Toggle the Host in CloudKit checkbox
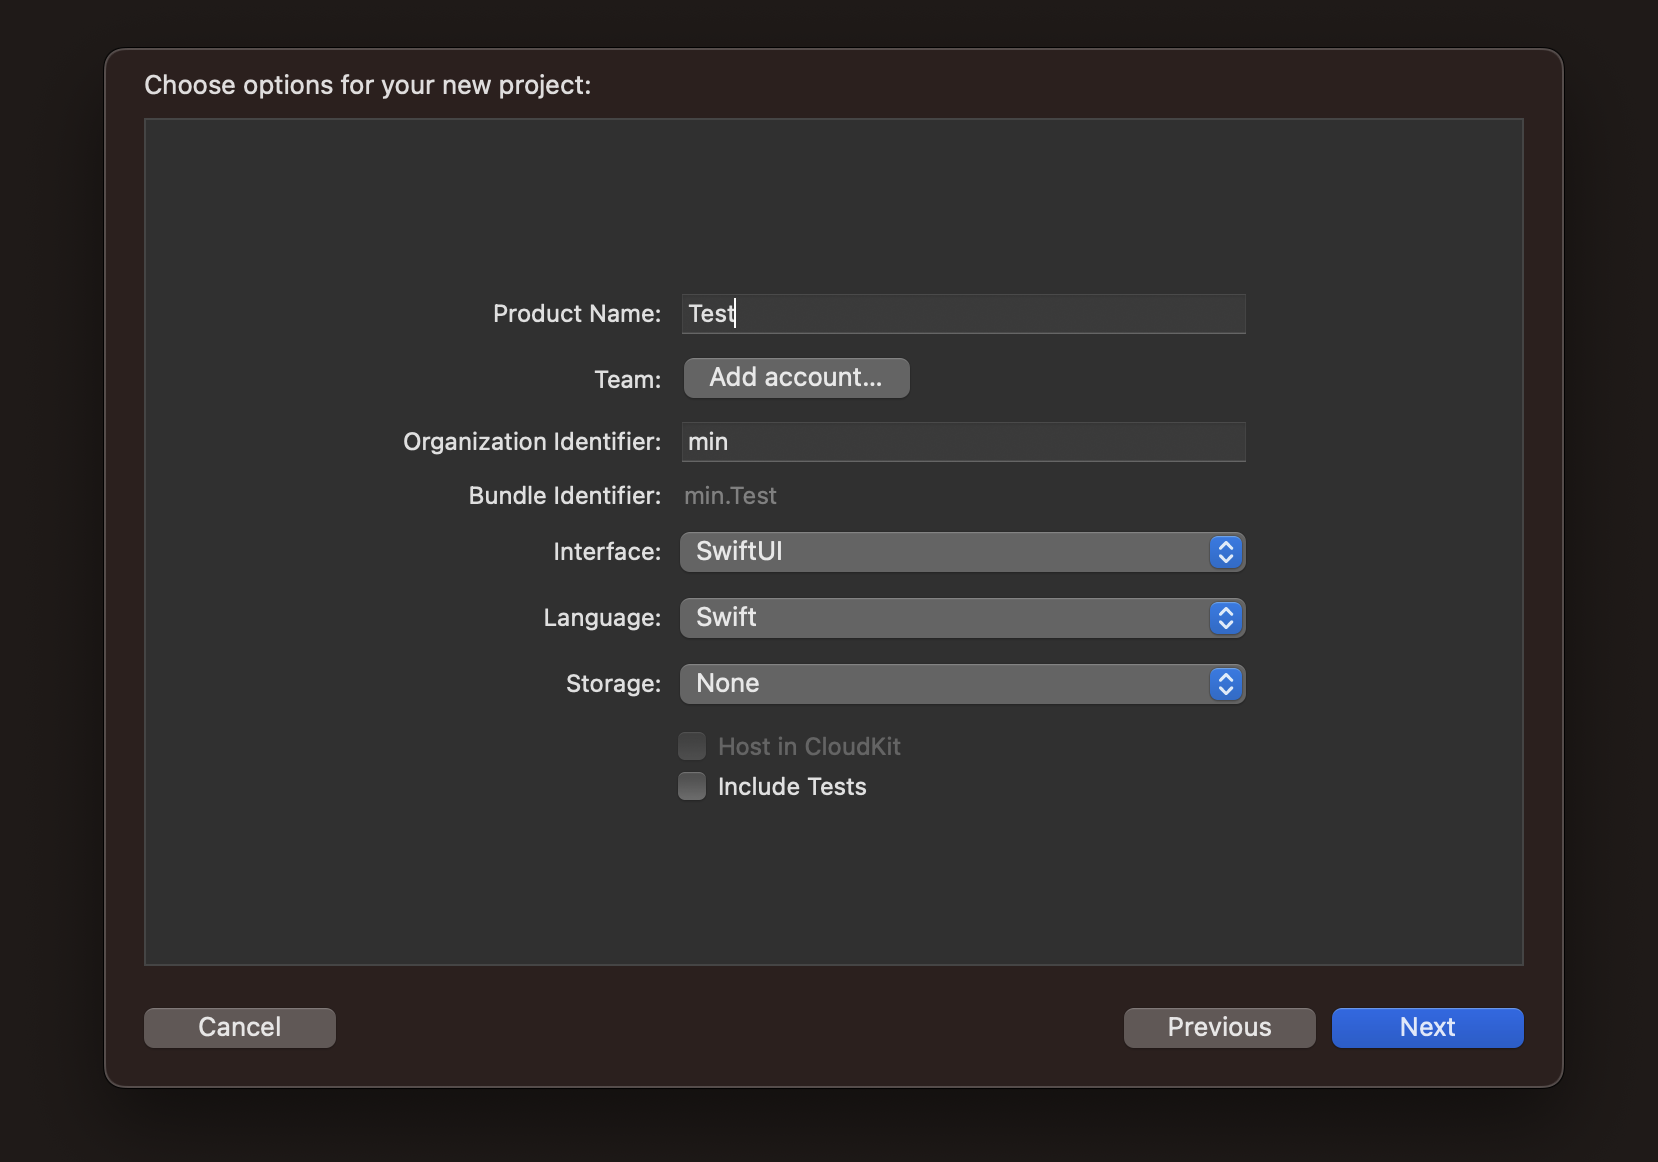The height and width of the screenshot is (1162, 1658). [692, 746]
